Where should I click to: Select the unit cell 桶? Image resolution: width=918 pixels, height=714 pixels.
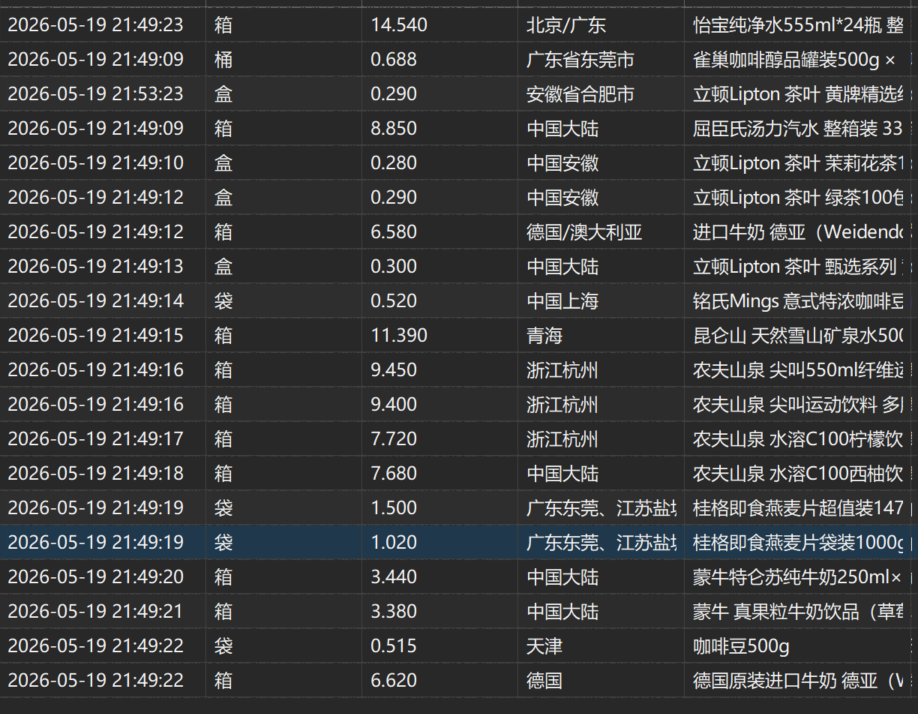click(x=223, y=60)
